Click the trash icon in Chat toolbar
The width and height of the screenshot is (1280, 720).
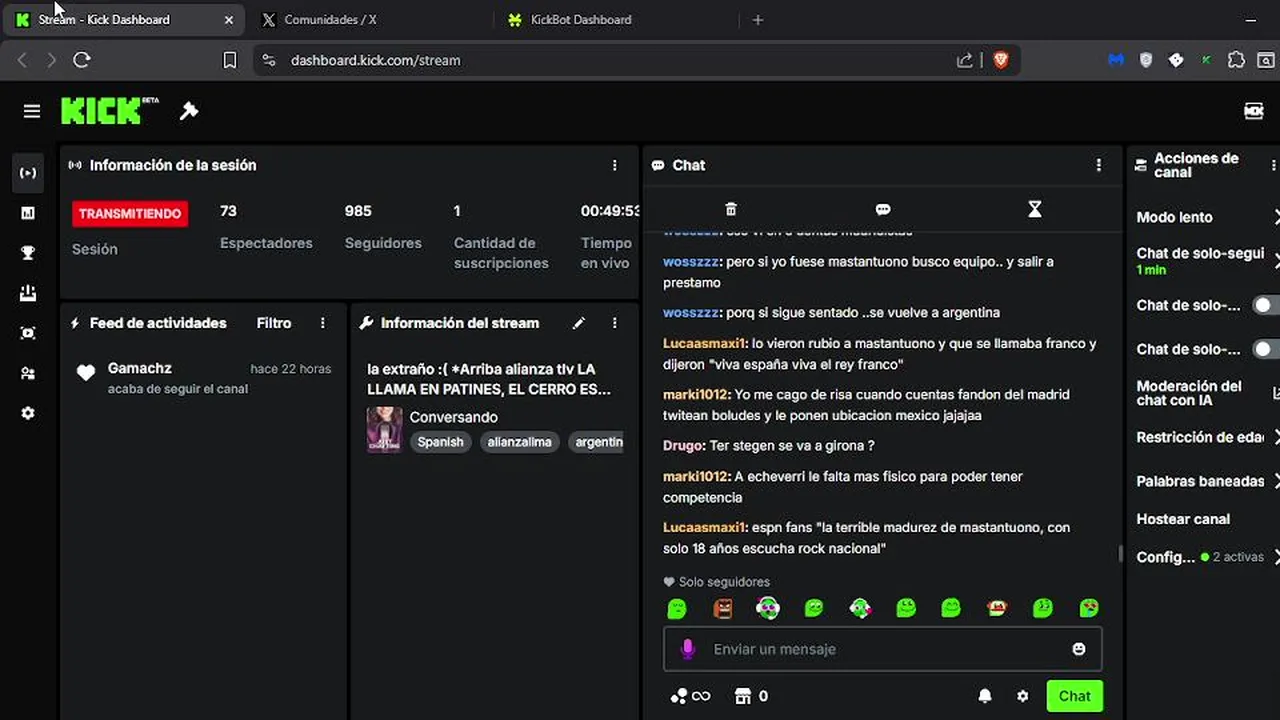(x=731, y=209)
